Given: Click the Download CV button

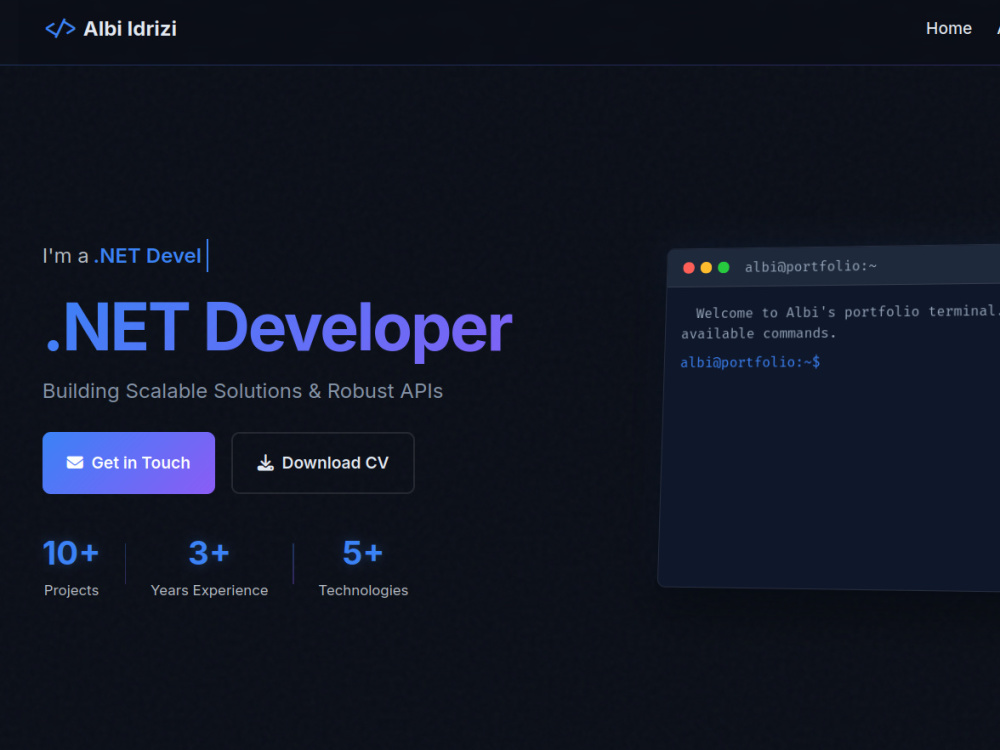Looking at the screenshot, I should click(323, 462).
